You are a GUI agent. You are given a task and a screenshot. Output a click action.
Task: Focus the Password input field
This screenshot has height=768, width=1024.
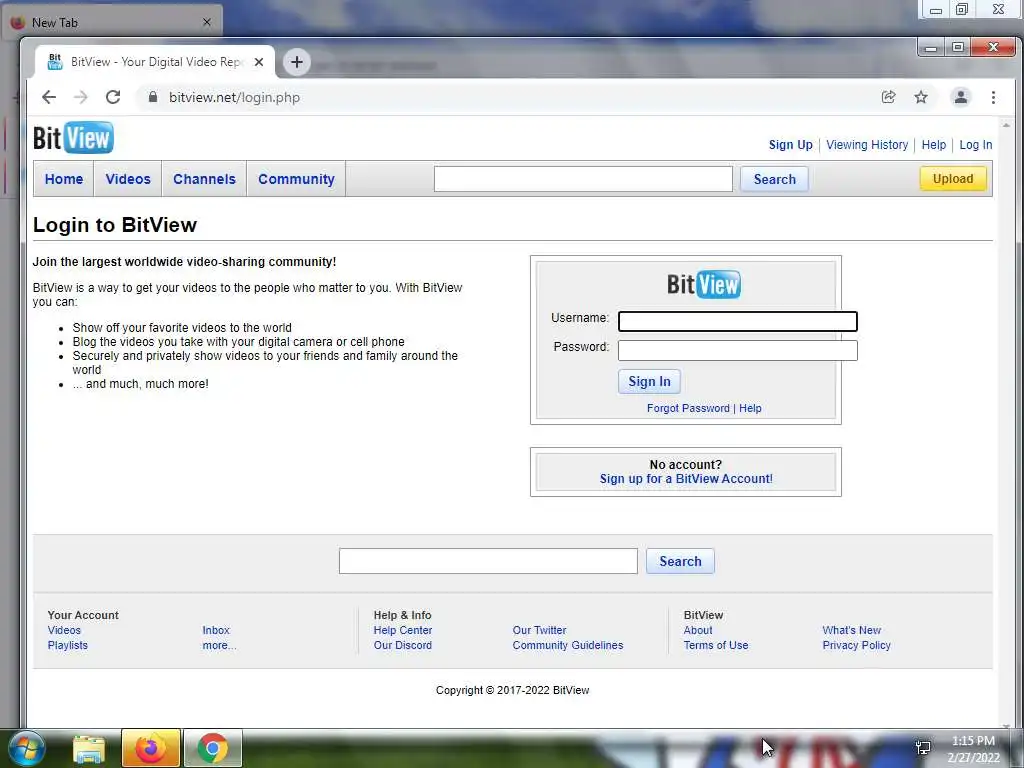pos(738,350)
